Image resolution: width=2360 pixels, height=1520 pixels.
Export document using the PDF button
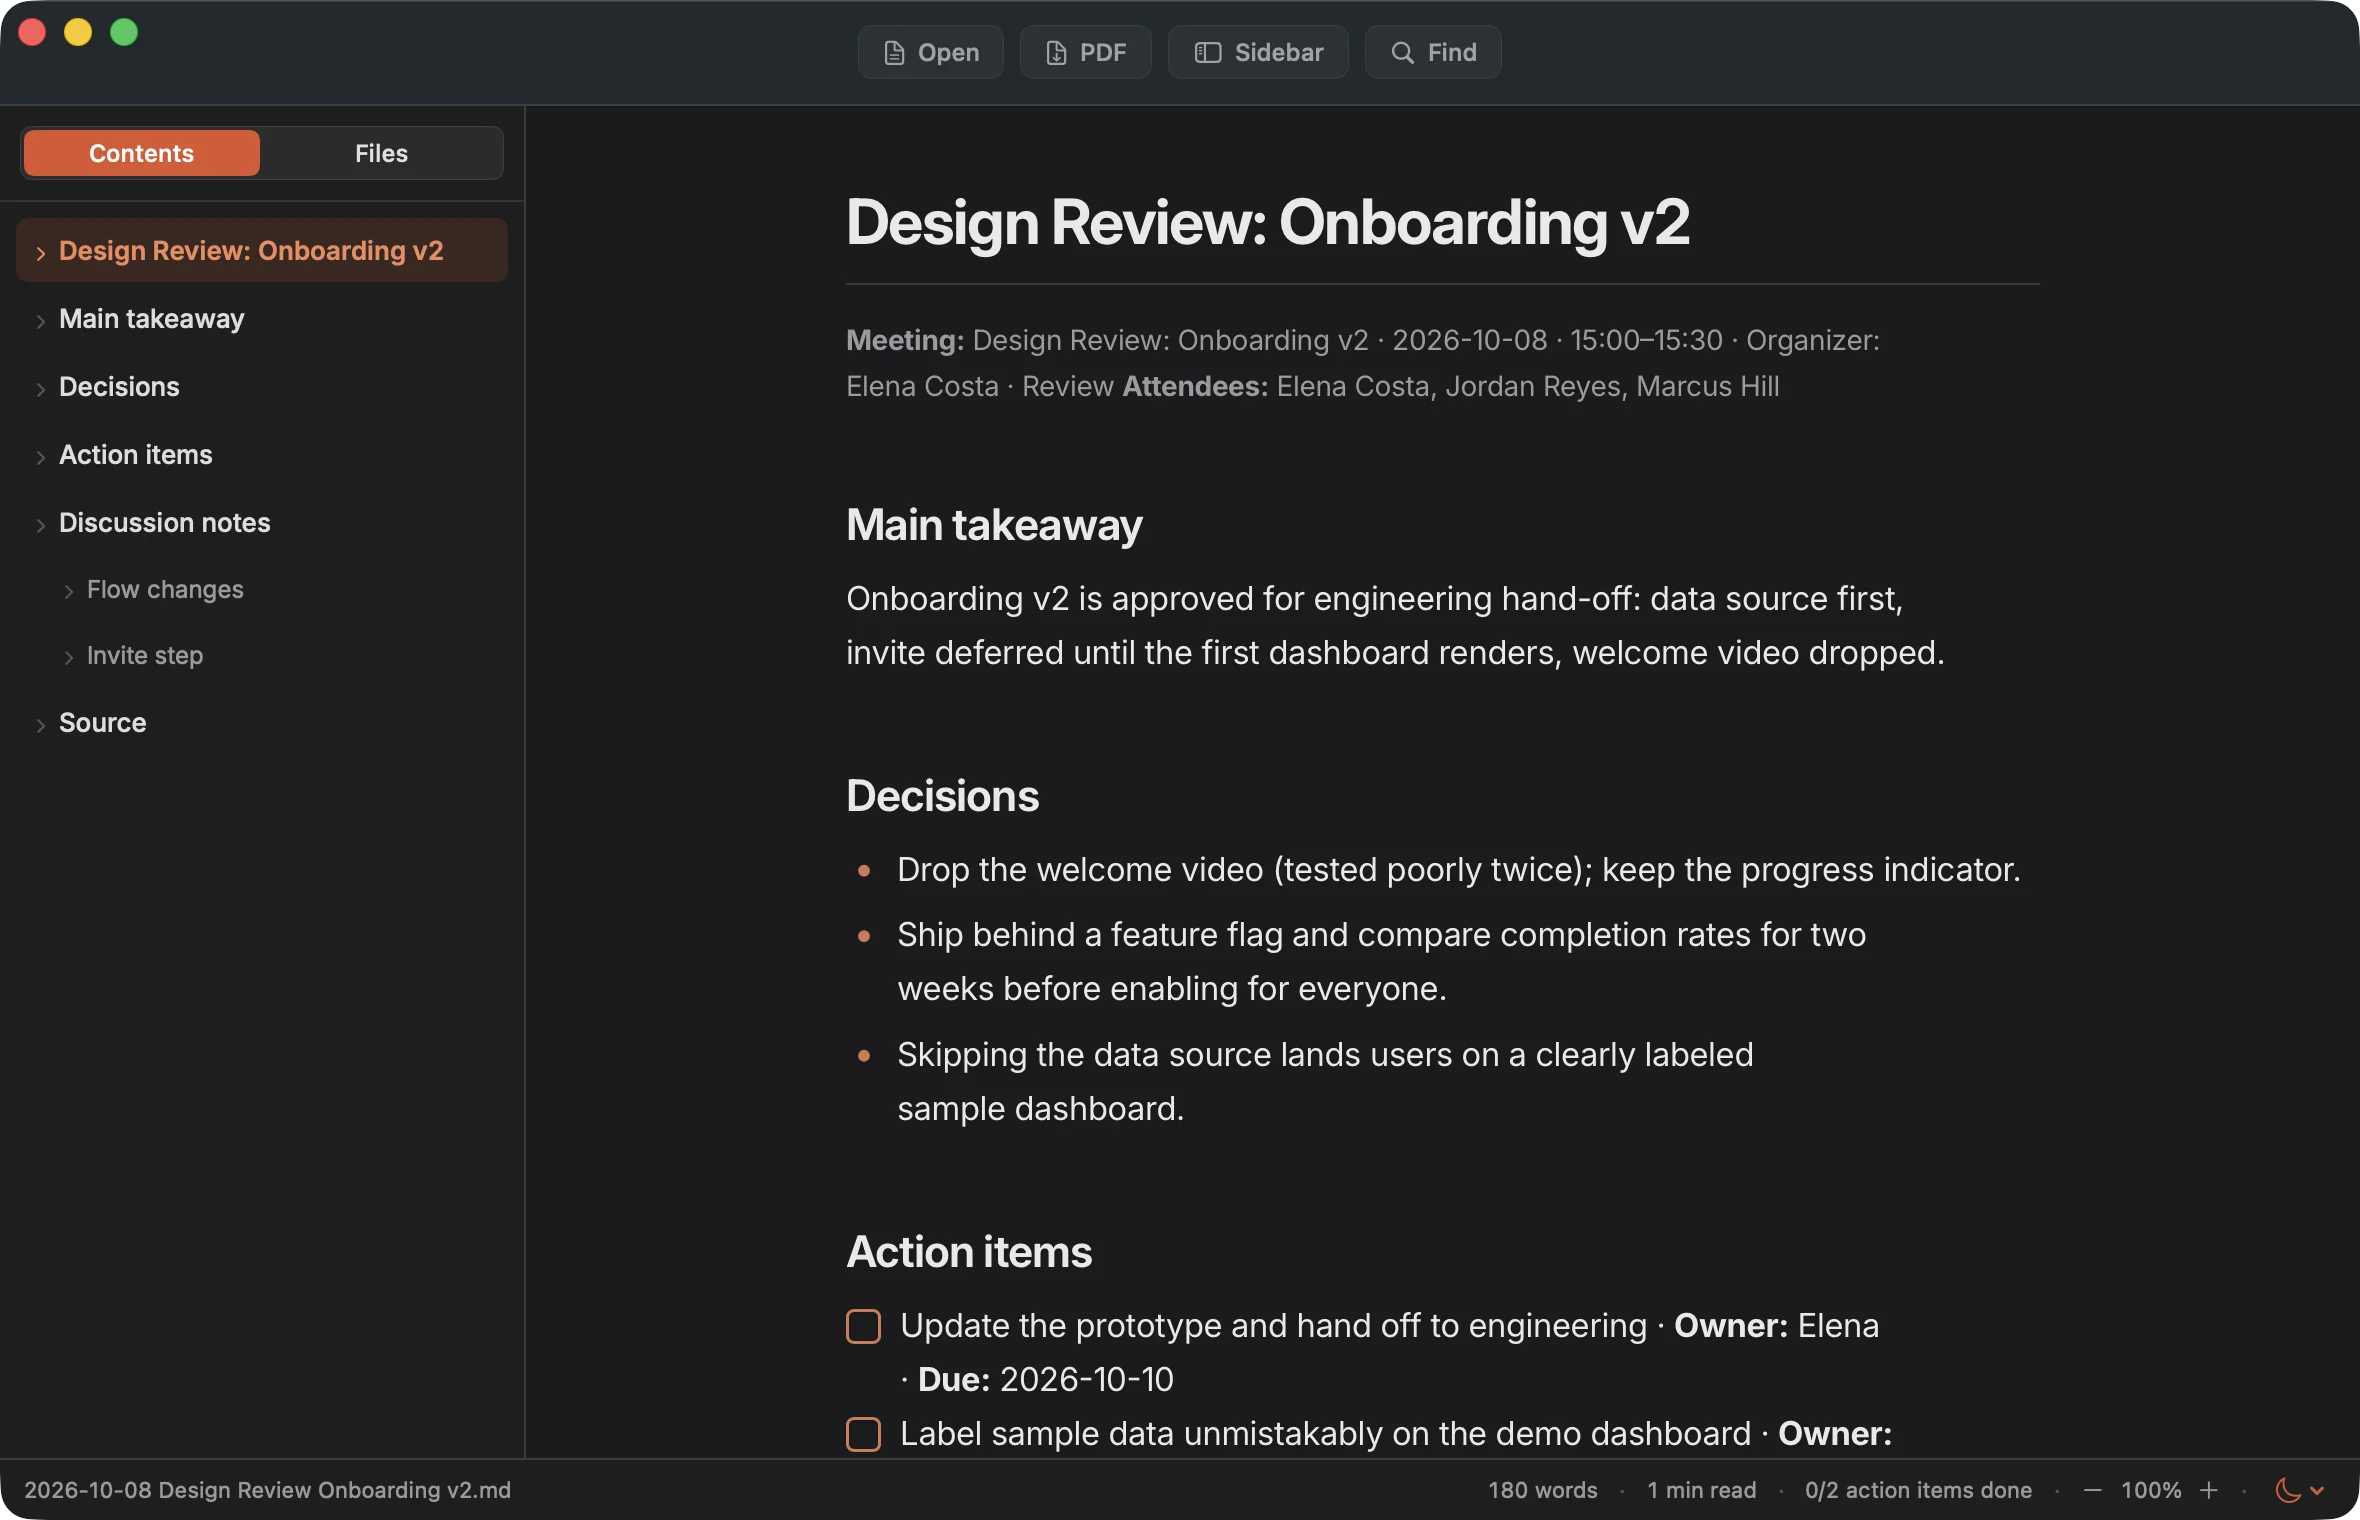1085,52
